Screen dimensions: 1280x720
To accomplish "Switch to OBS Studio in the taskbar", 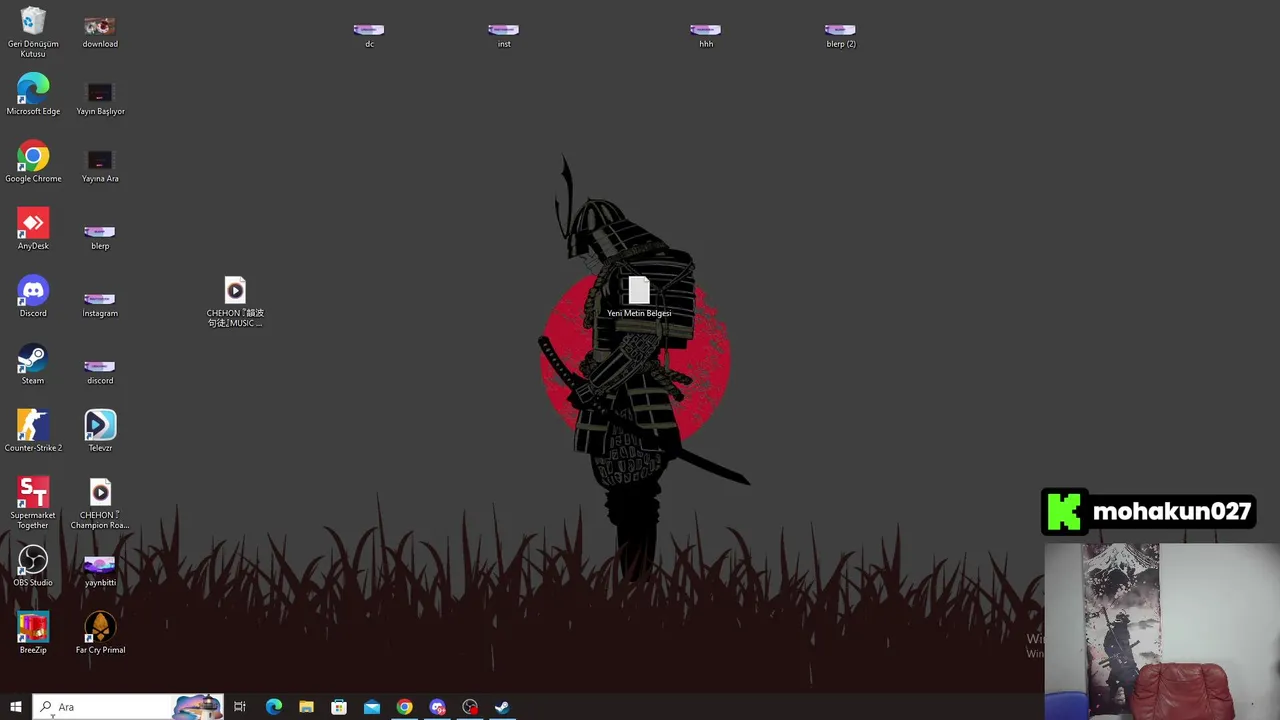I will coord(470,707).
